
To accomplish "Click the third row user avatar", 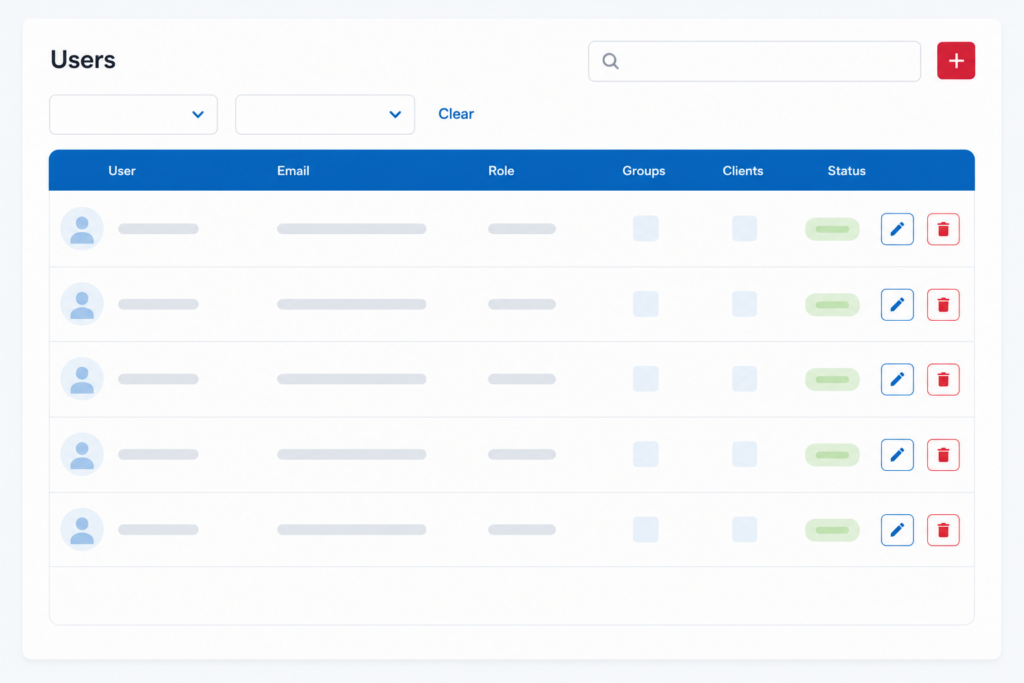I will [x=82, y=379].
